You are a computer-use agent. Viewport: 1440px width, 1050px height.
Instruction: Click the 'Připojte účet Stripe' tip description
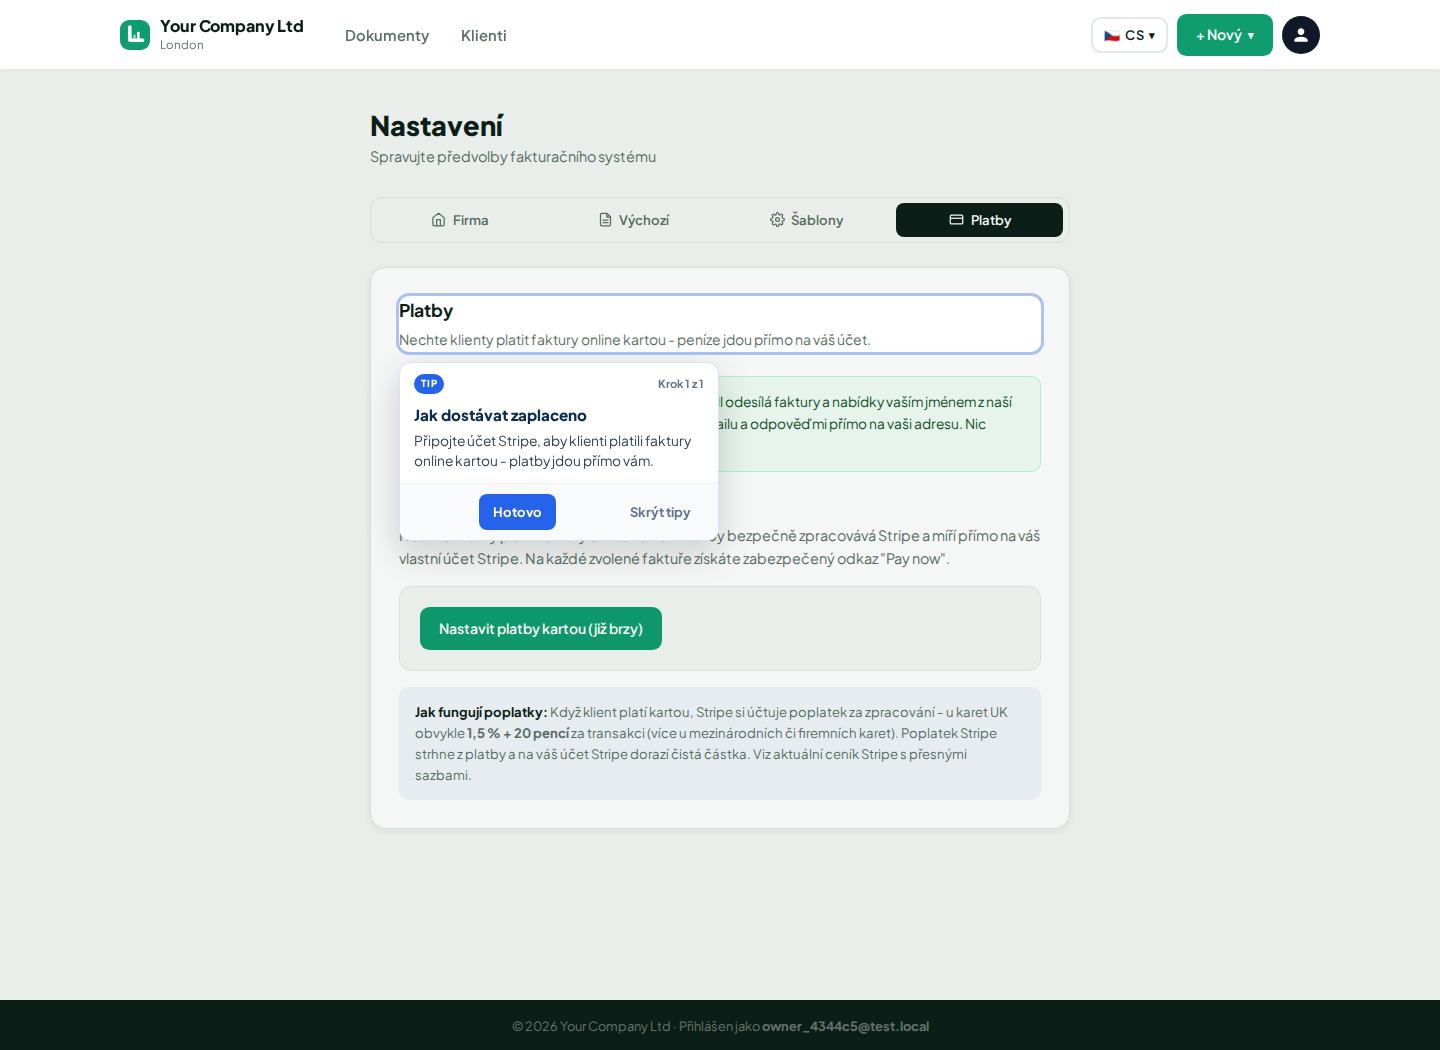pos(553,451)
